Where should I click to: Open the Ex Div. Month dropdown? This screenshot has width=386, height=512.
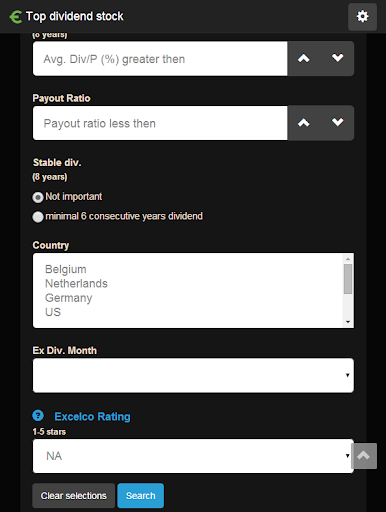(193, 375)
